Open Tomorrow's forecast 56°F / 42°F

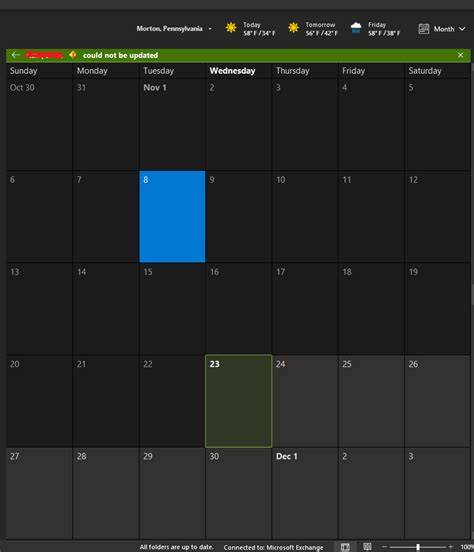[x=321, y=29]
